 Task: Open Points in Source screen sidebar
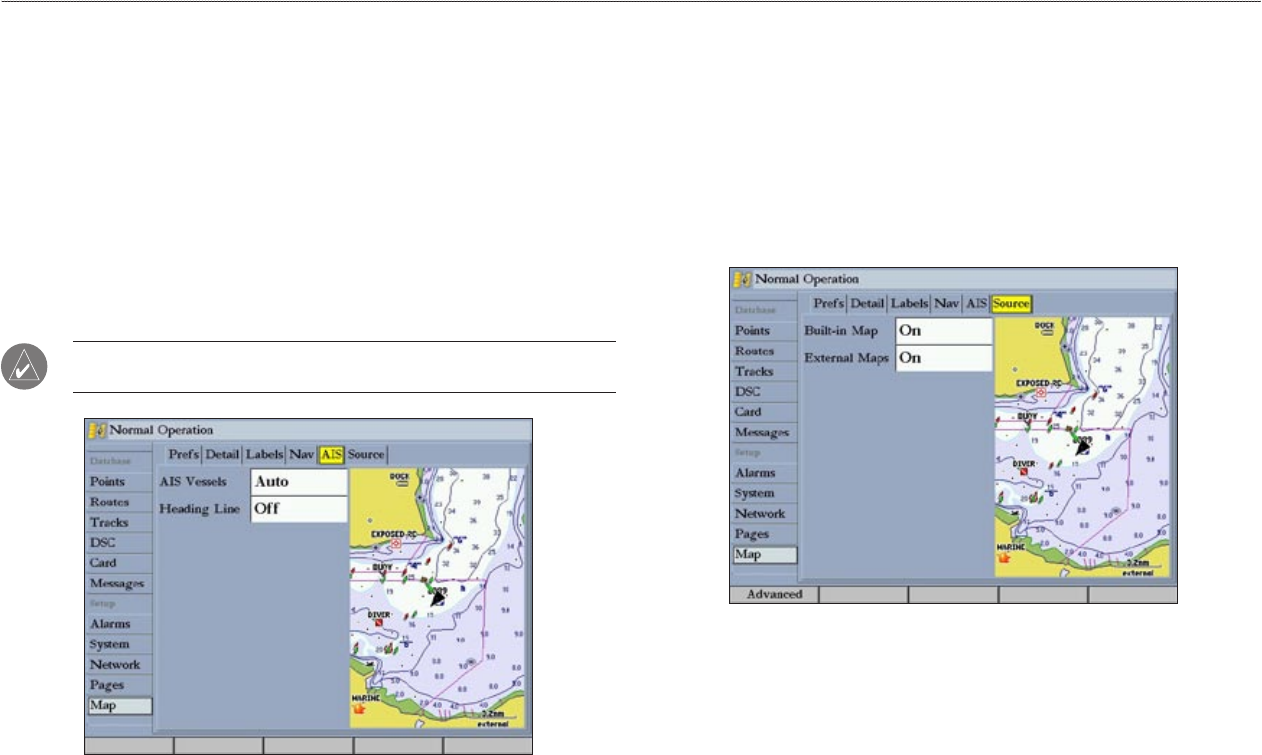(764, 330)
